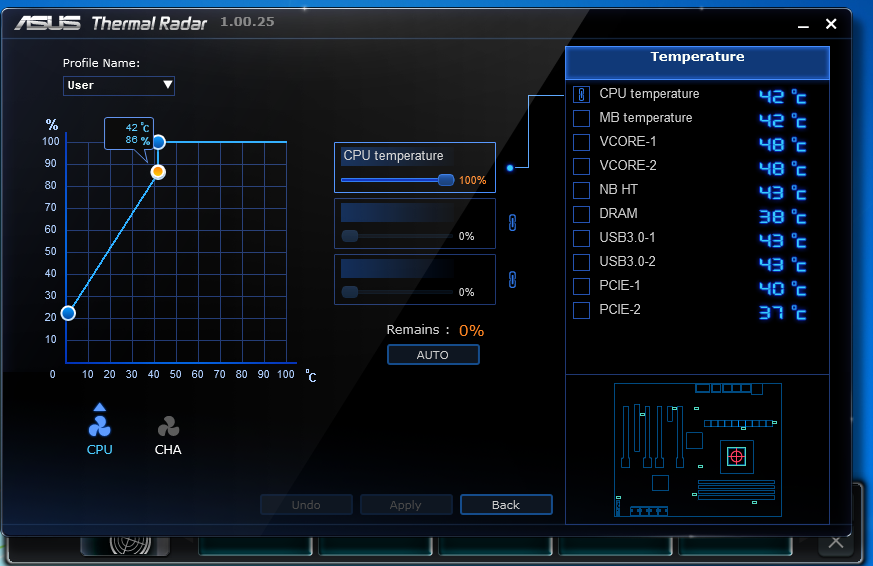Select the USB3.0-2 checkbox

click(581, 262)
